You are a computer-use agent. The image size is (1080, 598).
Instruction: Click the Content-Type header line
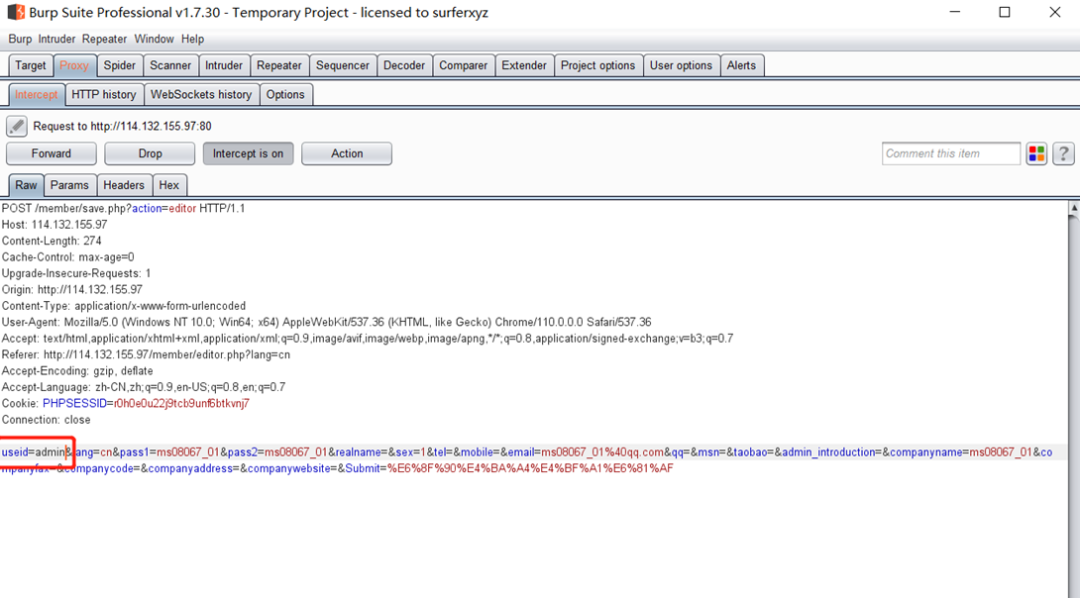pos(124,306)
